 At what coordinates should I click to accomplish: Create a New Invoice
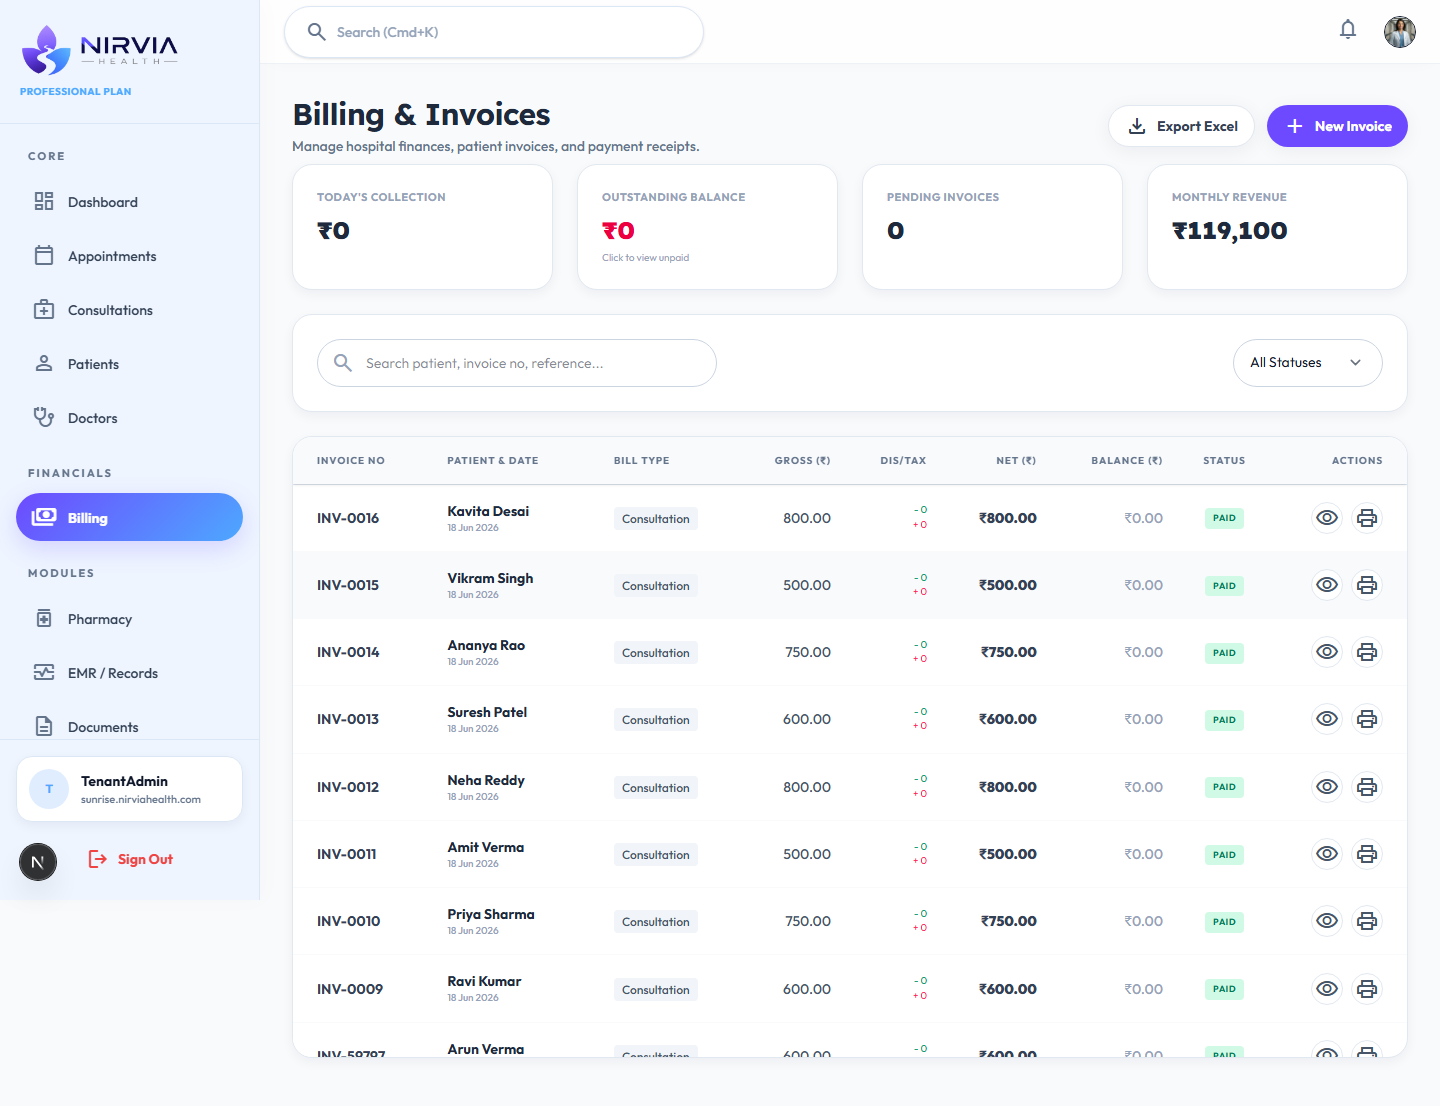(x=1337, y=126)
